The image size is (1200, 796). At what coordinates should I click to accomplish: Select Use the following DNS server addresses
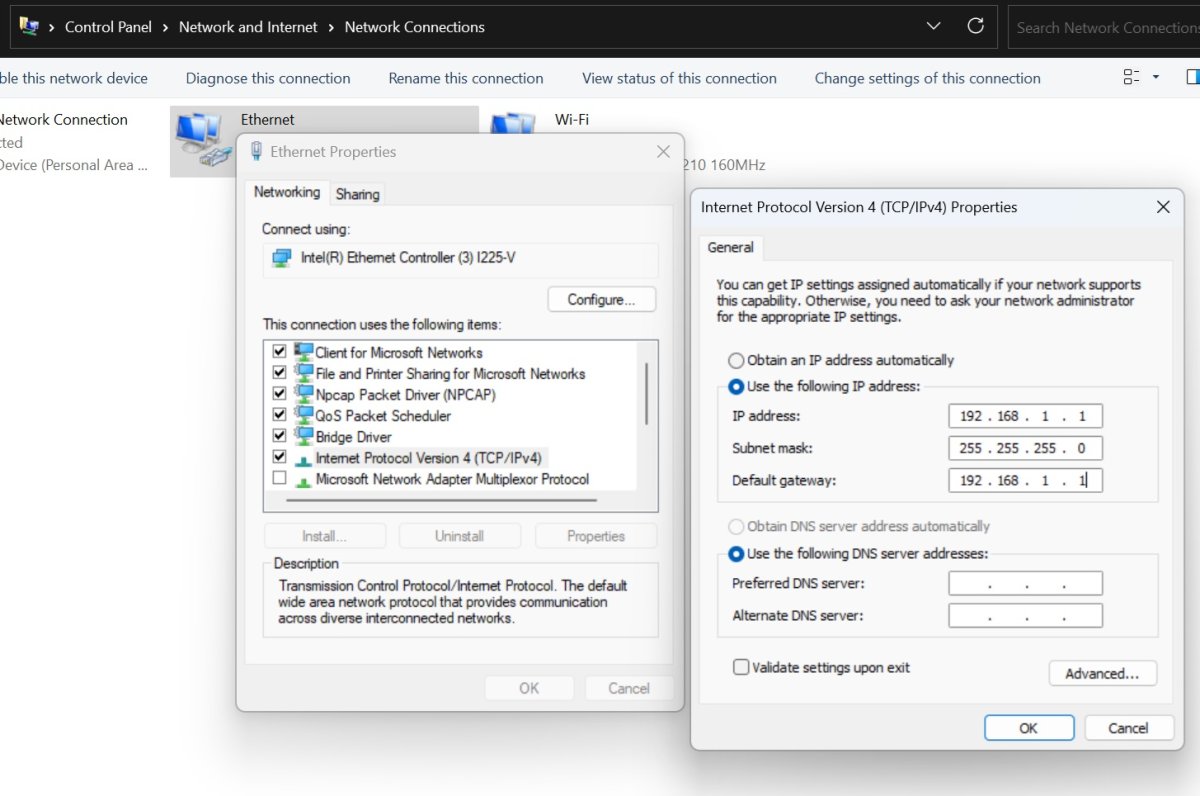[x=737, y=553]
